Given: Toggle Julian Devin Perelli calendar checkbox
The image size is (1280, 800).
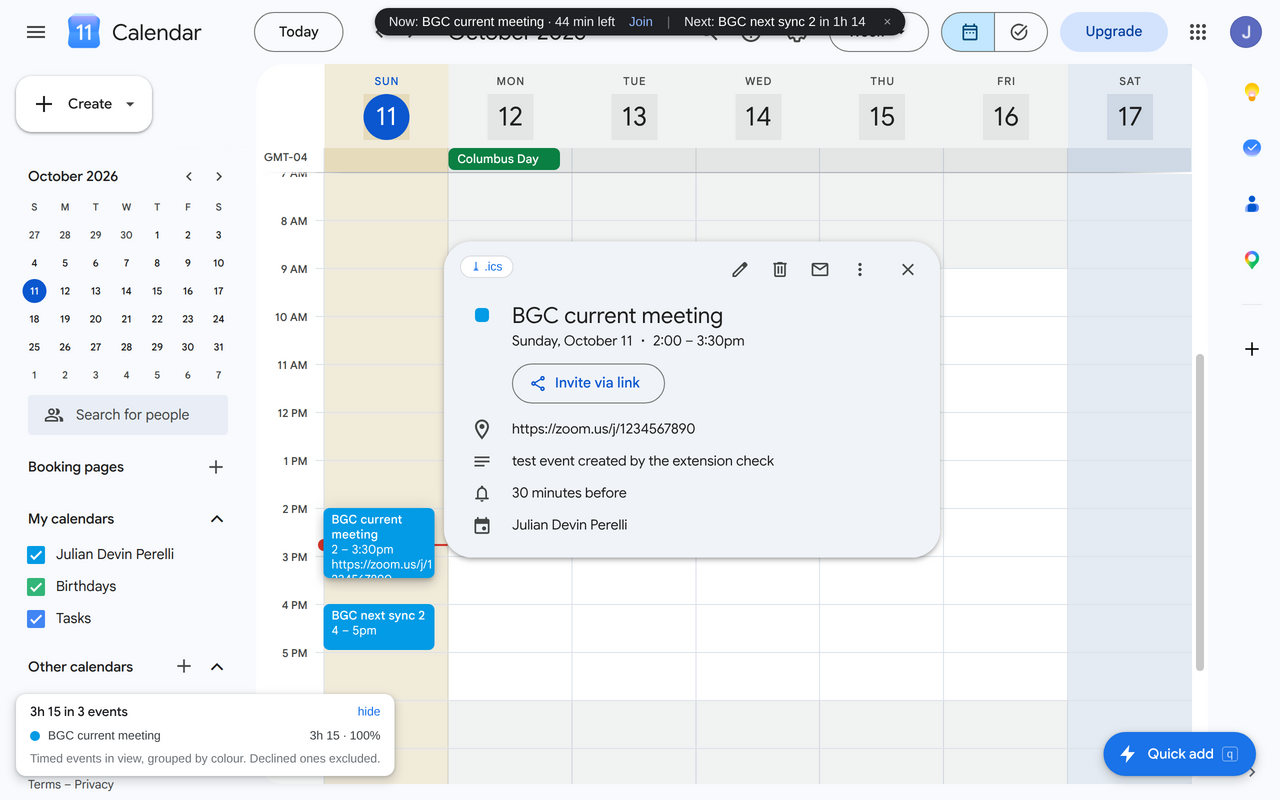Looking at the screenshot, I should (x=36, y=555).
